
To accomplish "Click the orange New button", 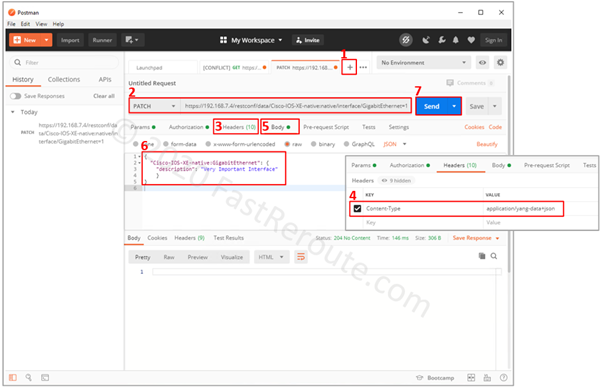I will point(25,40).
